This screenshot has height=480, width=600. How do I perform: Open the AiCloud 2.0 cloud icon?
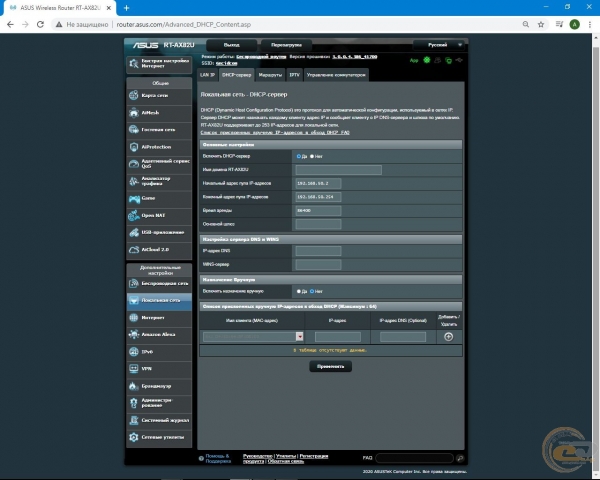(x=134, y=250)
